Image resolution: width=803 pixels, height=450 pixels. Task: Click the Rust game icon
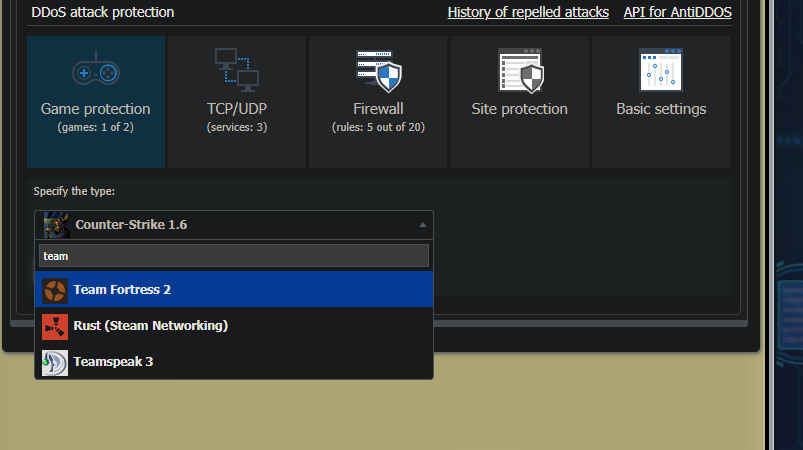(55, 327)
